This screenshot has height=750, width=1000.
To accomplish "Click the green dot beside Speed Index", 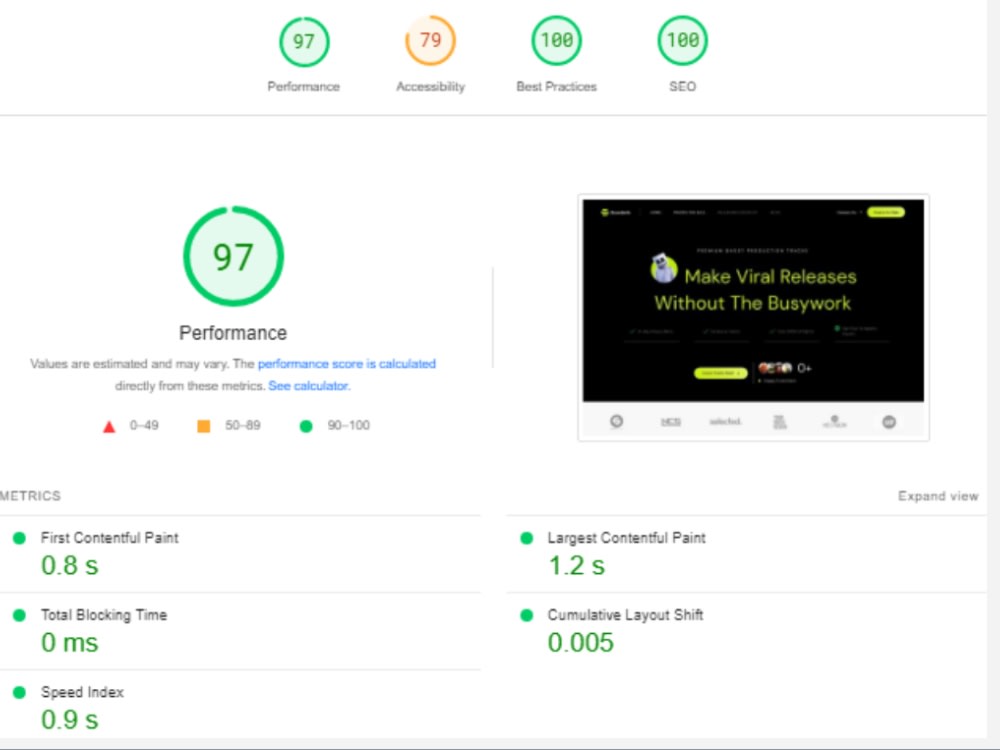I will click(x=19, y=693).
